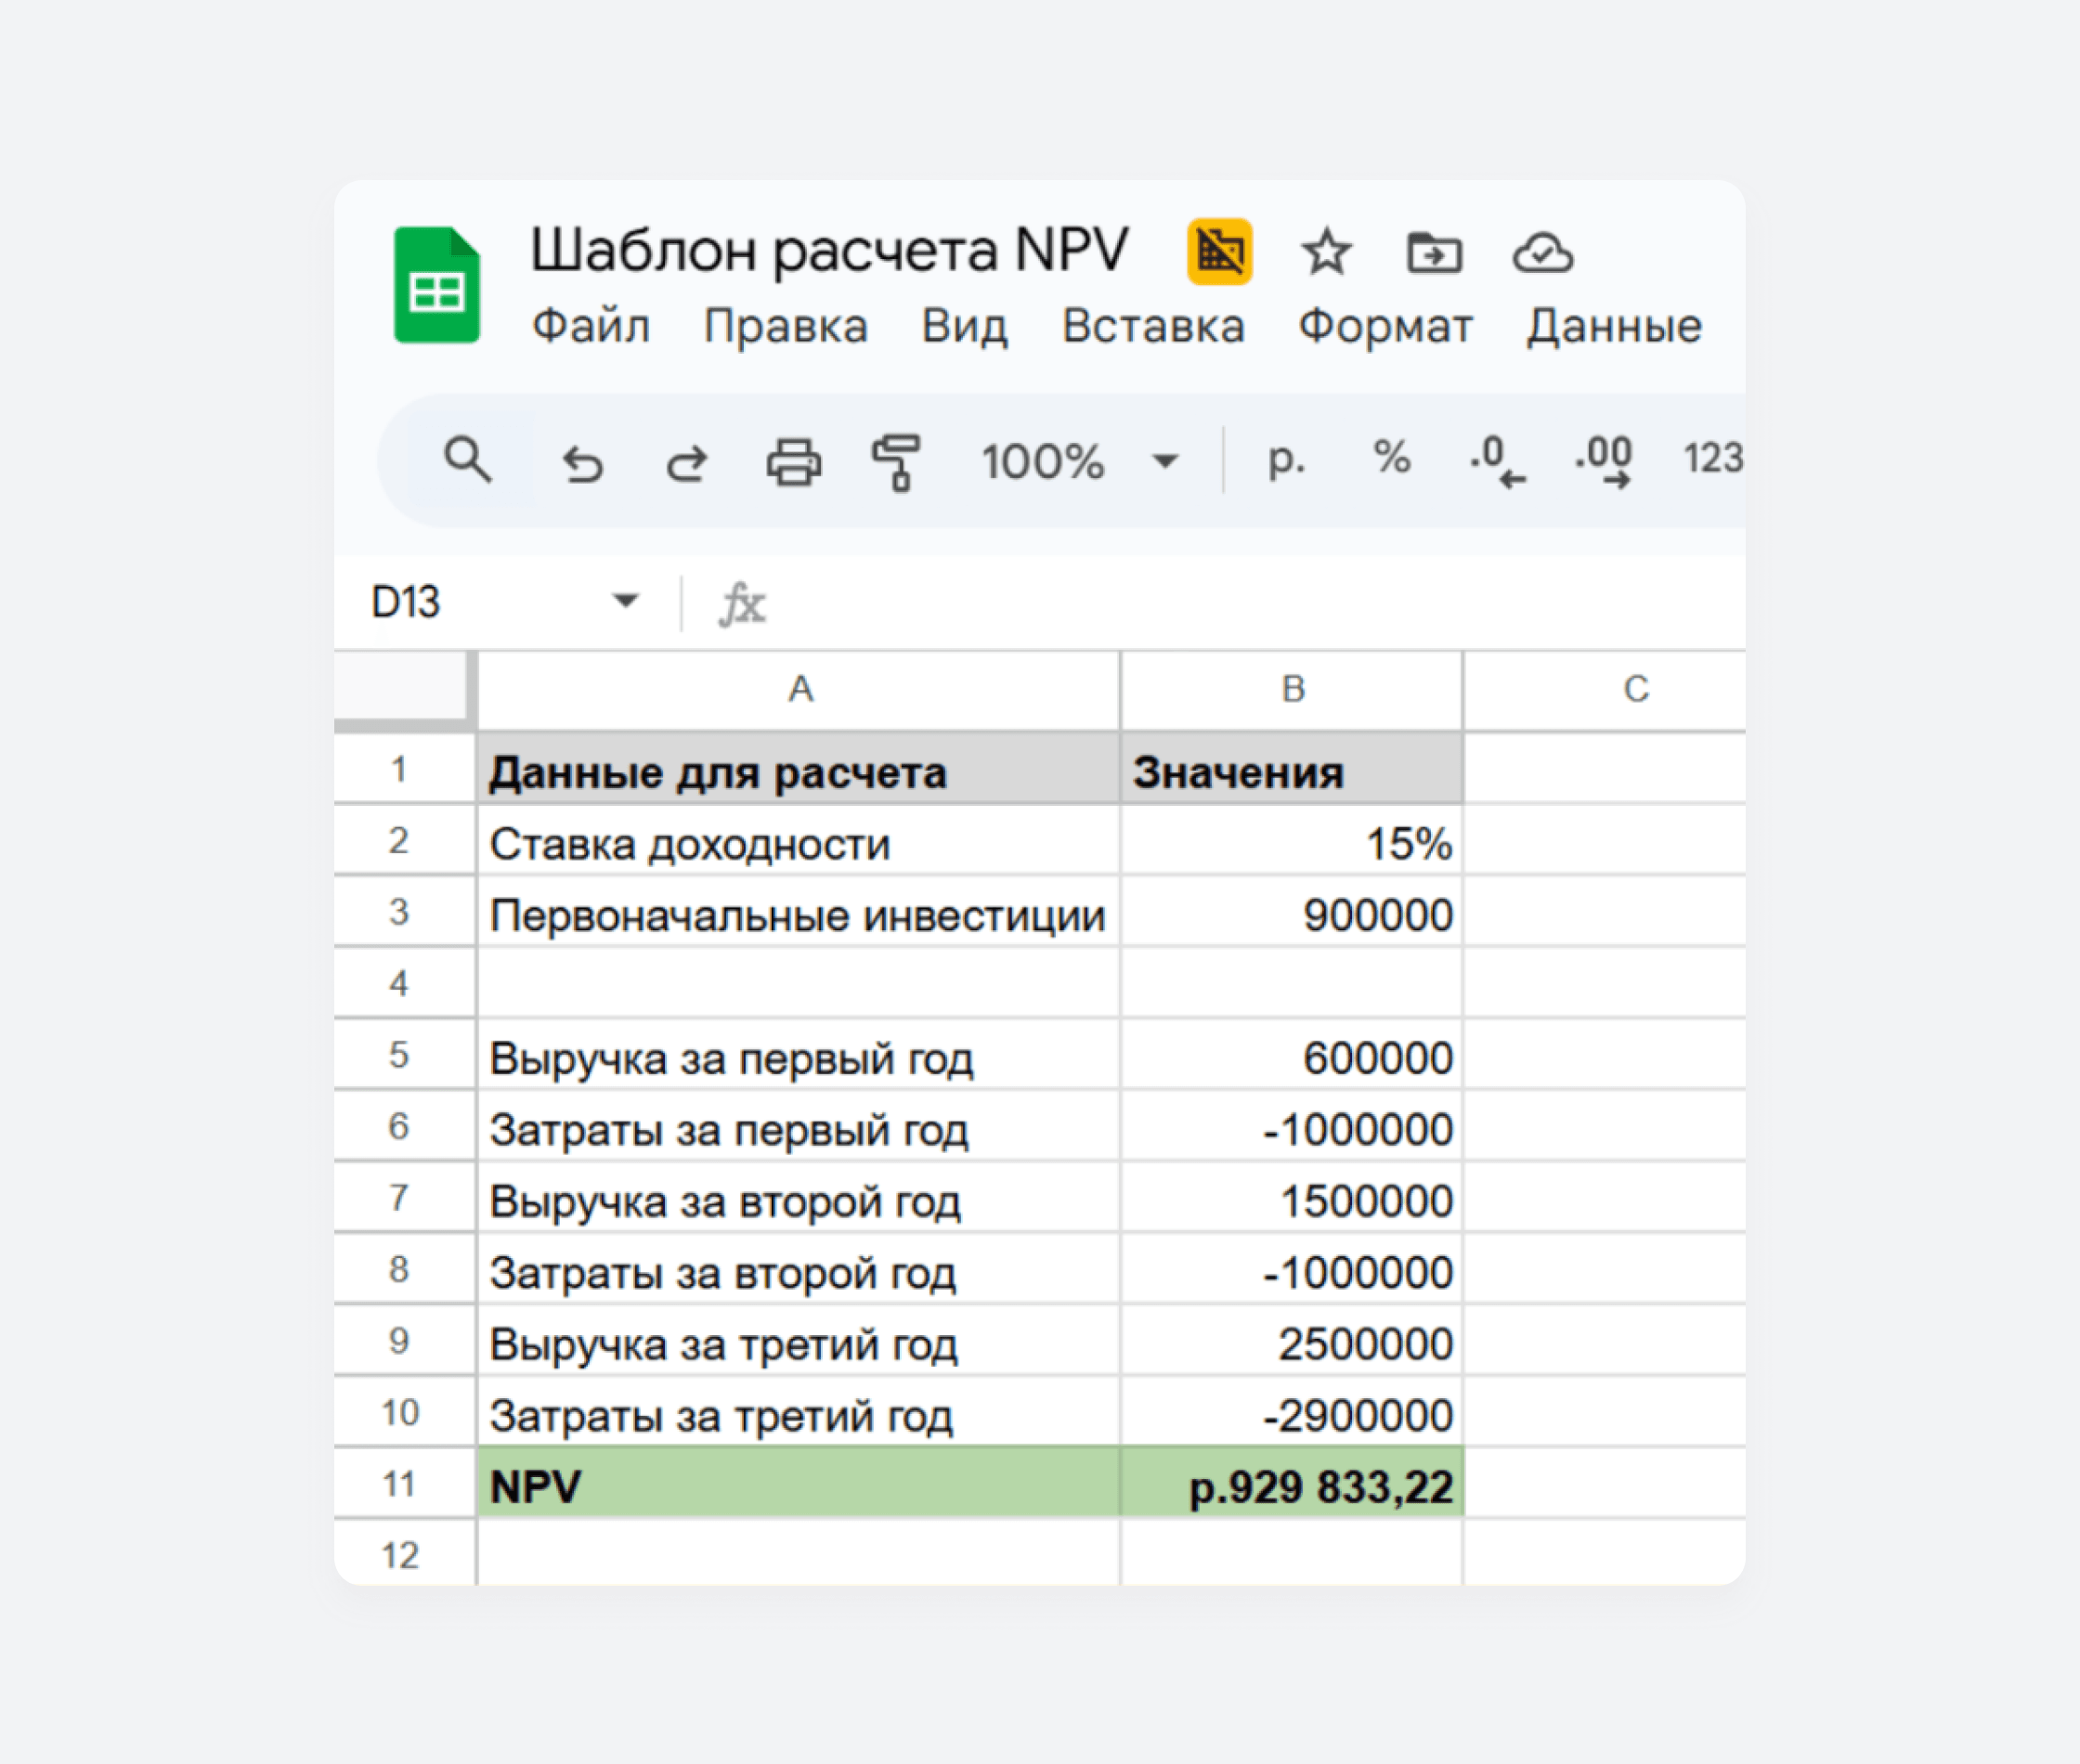Click the Google Sheets home icon
The image size is (2080, 1764).
coord(436,285)
